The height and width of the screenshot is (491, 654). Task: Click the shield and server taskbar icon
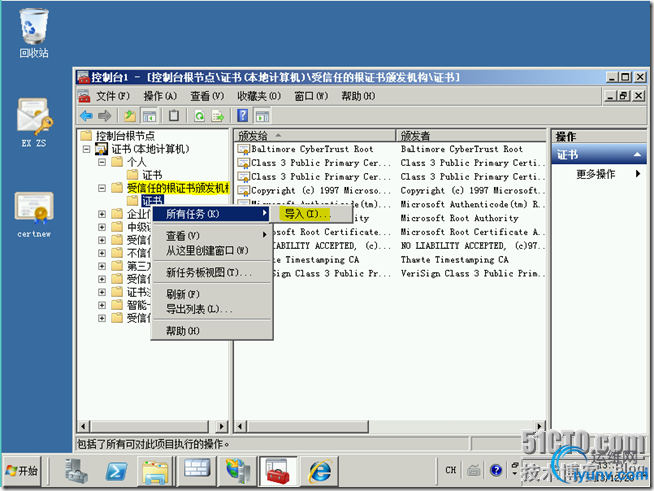[x=237, y=471]
